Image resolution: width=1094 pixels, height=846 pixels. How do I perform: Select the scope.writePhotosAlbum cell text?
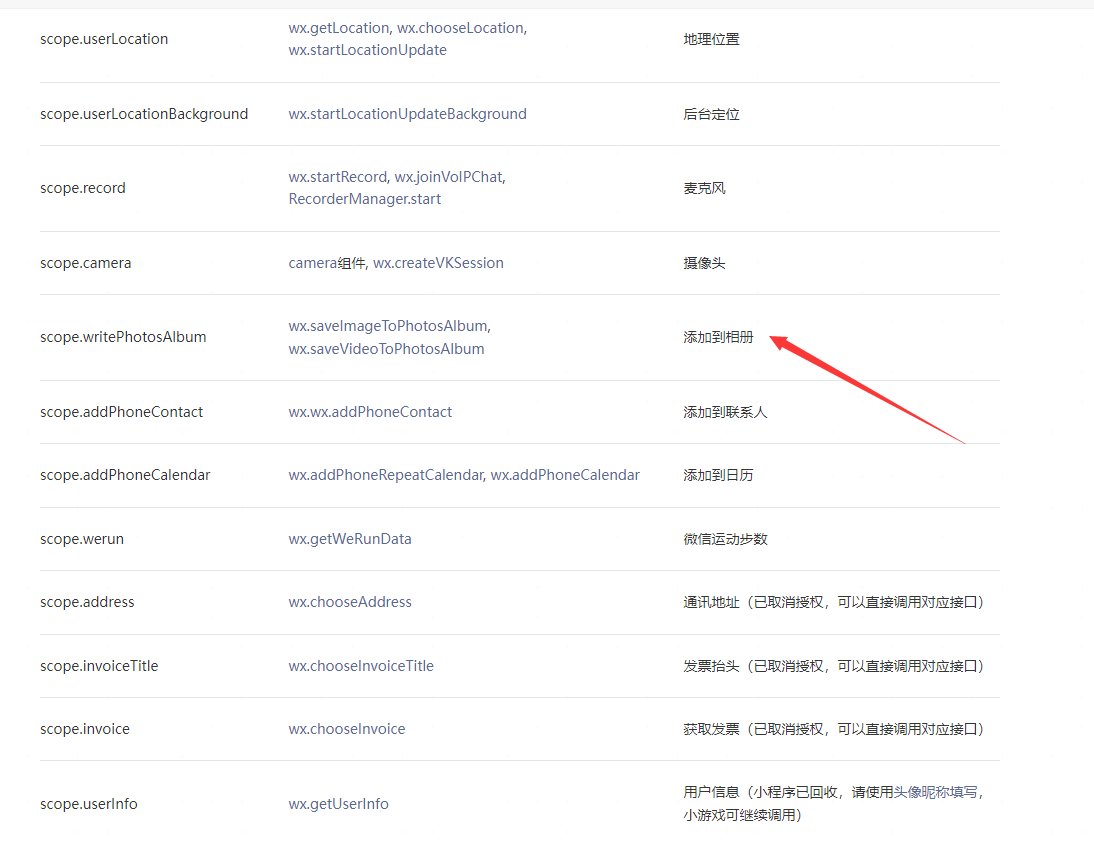coord(123,337)
